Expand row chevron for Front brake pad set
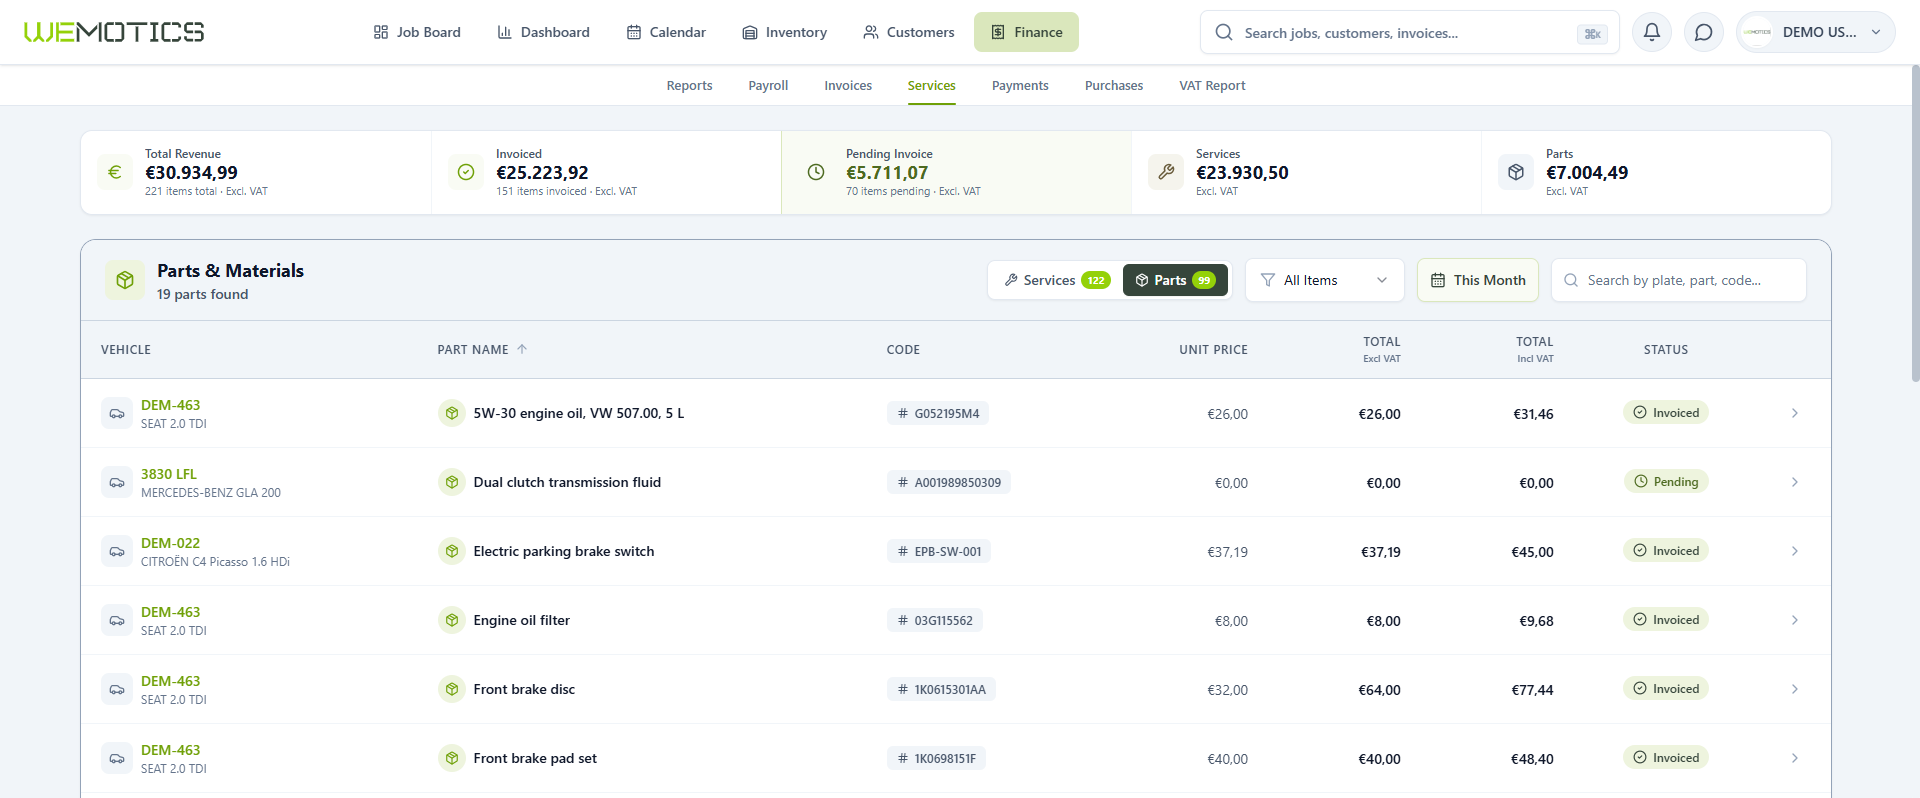1920x798 pixels. [1795, 758]
